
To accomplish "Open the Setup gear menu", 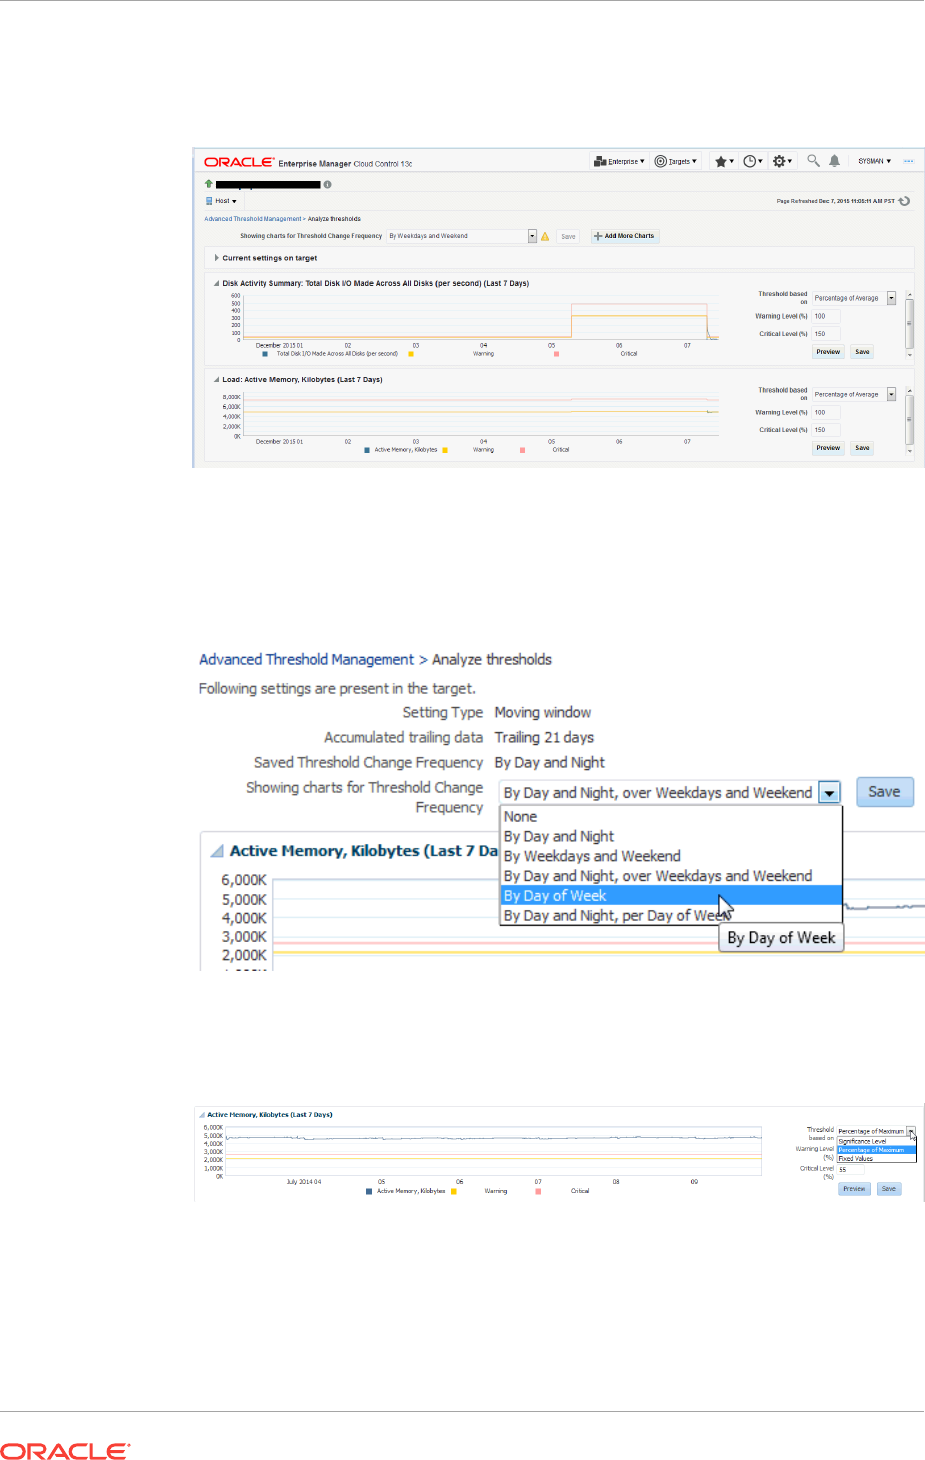I will (783, 161).
